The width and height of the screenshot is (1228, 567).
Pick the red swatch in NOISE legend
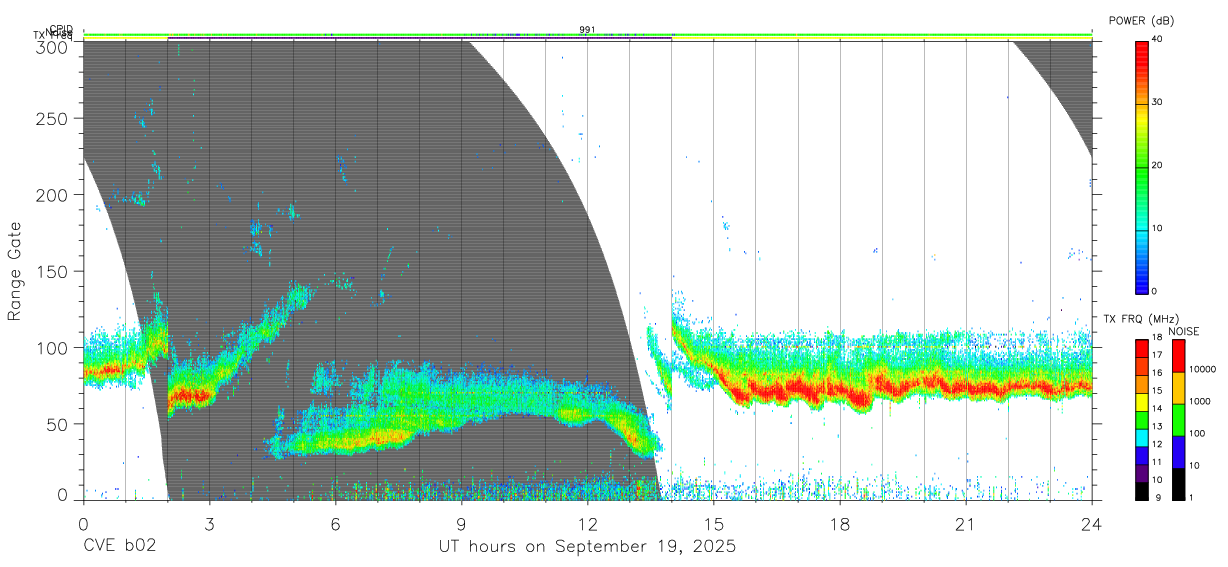[1178, 356]
